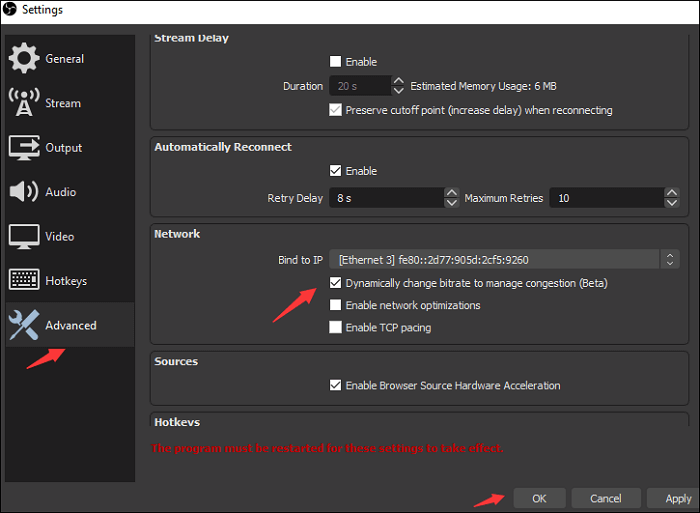Select the Advanced wrench tools icon

pyautogui.click(x=24, y=325)
